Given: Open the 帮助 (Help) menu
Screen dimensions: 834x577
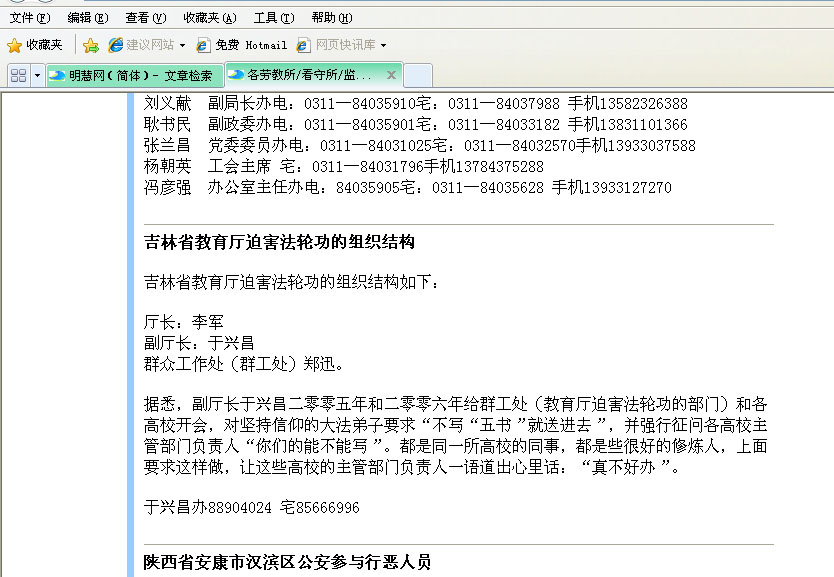Looking at the screenshot, I should [x=331, y=18].
